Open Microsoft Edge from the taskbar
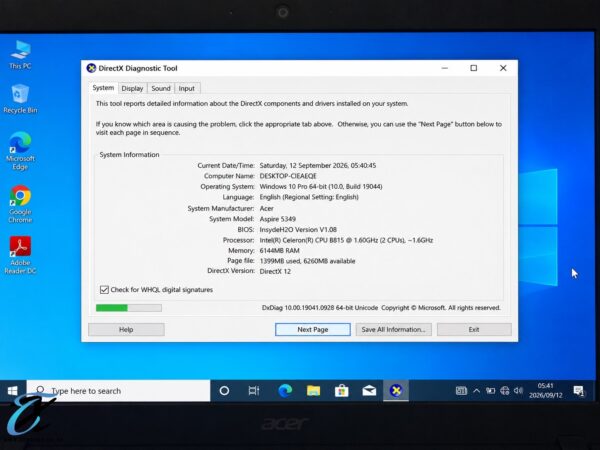 tap(285, 391)
